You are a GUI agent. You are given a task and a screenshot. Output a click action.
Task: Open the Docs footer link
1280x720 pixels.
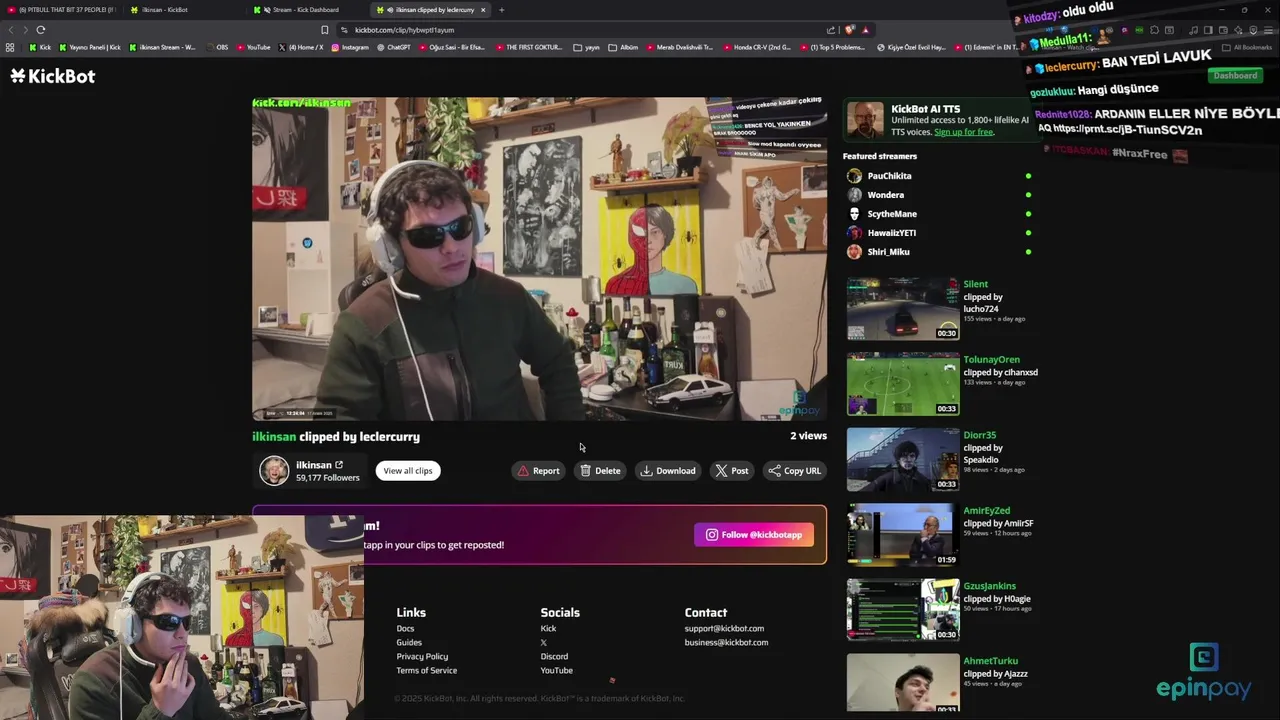(x=405, y=629)
